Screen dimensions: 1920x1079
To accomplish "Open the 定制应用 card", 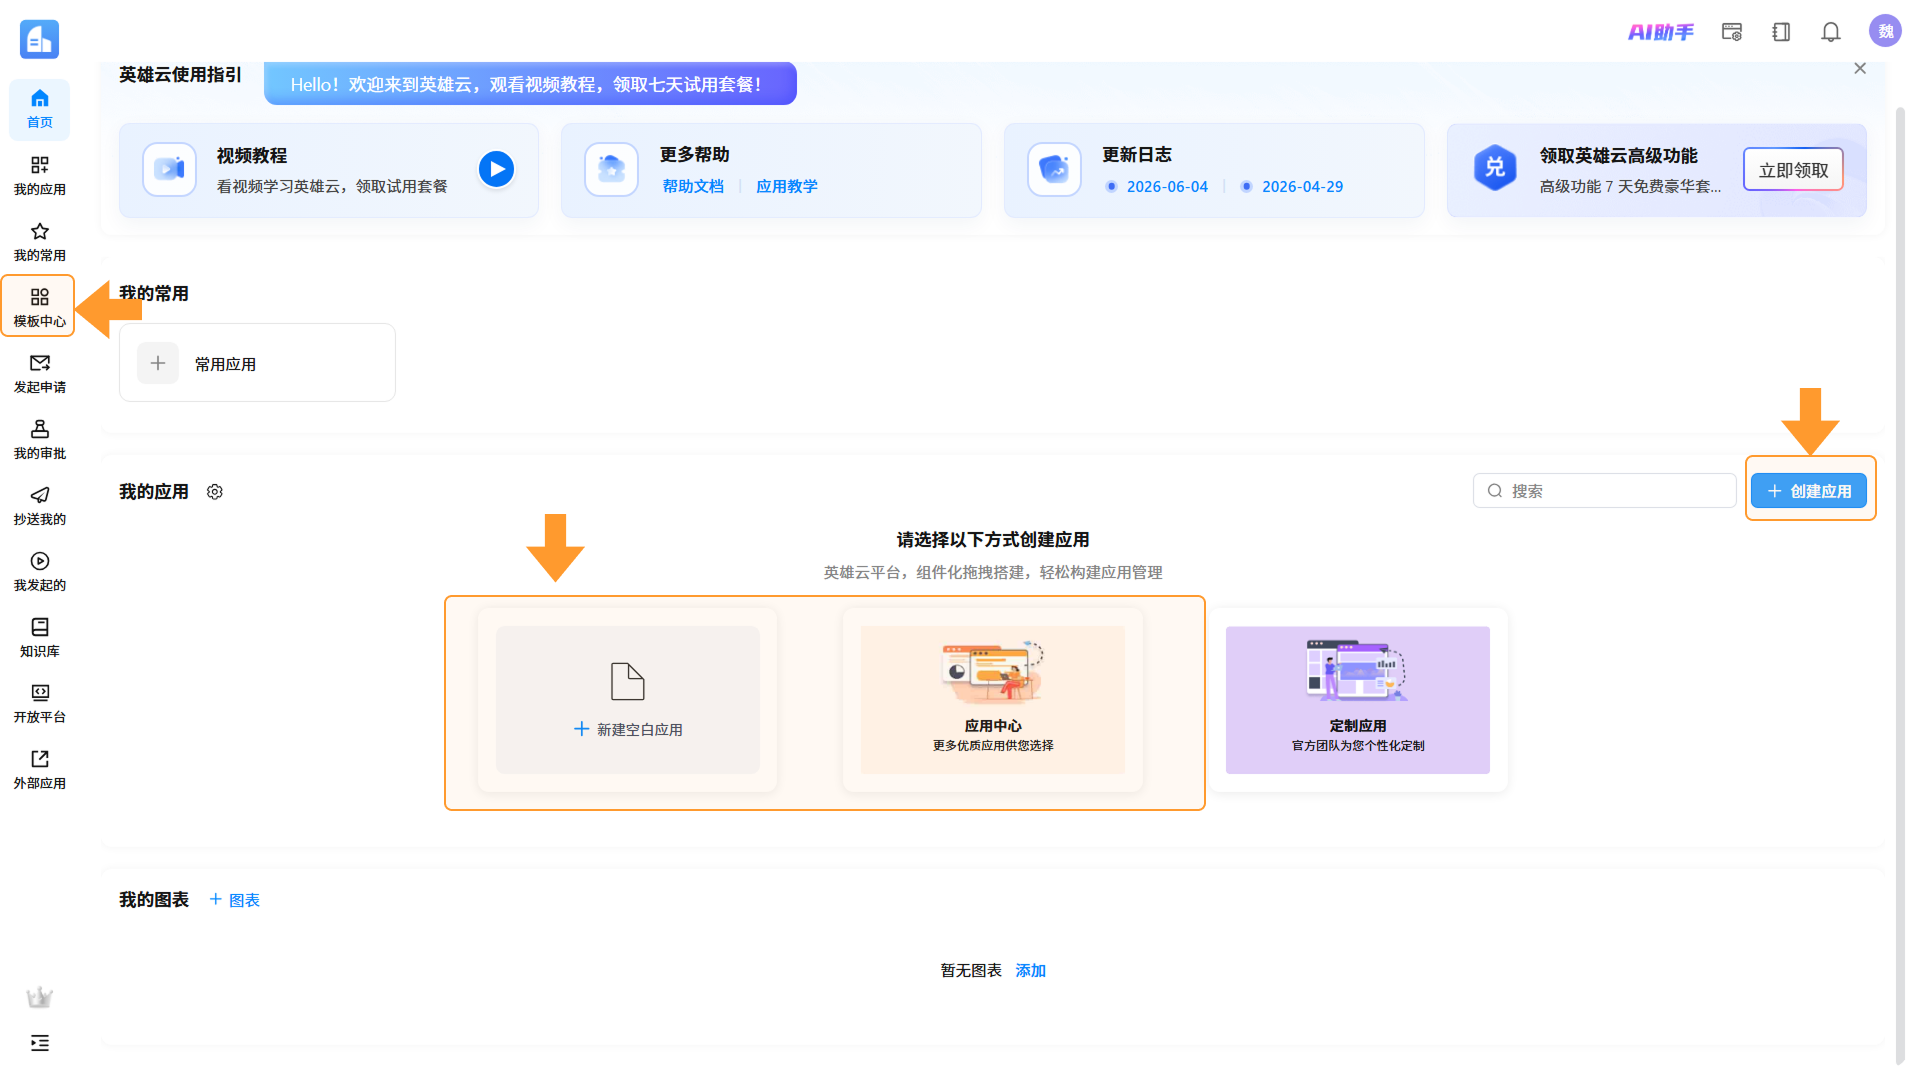I will (1358, 700).
